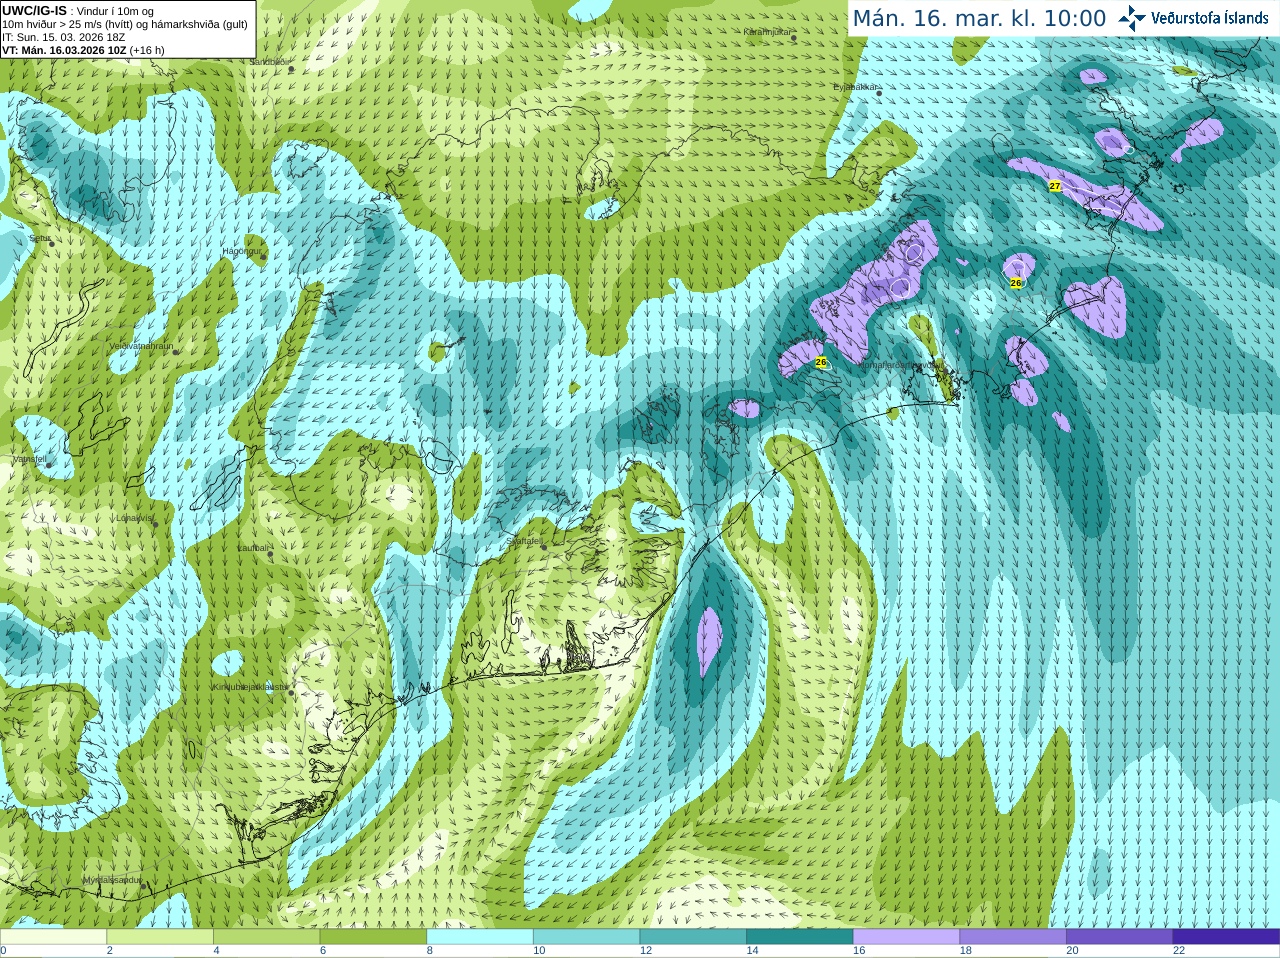Click the Eyjabakkar station label
1280x958 pixels.
pos(855,88)
